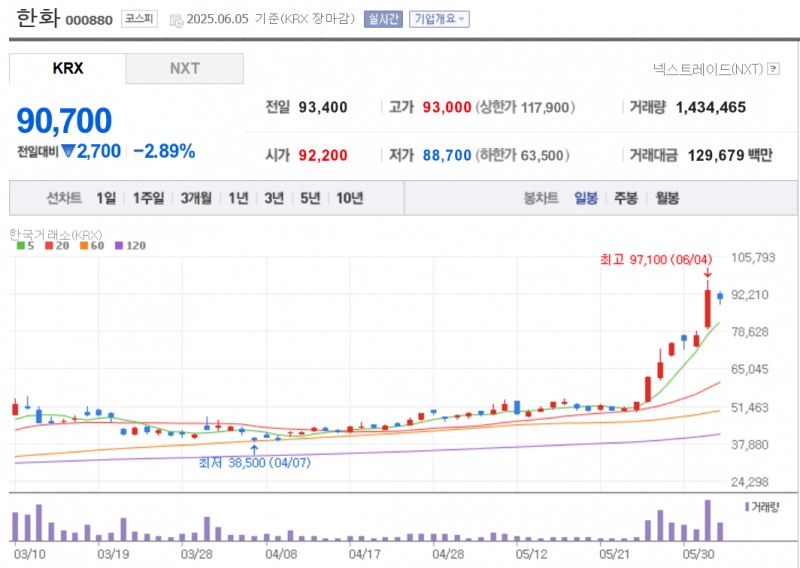Click the -2.89% change rate
The image size is (800, 568).
(x=164, y=151)
